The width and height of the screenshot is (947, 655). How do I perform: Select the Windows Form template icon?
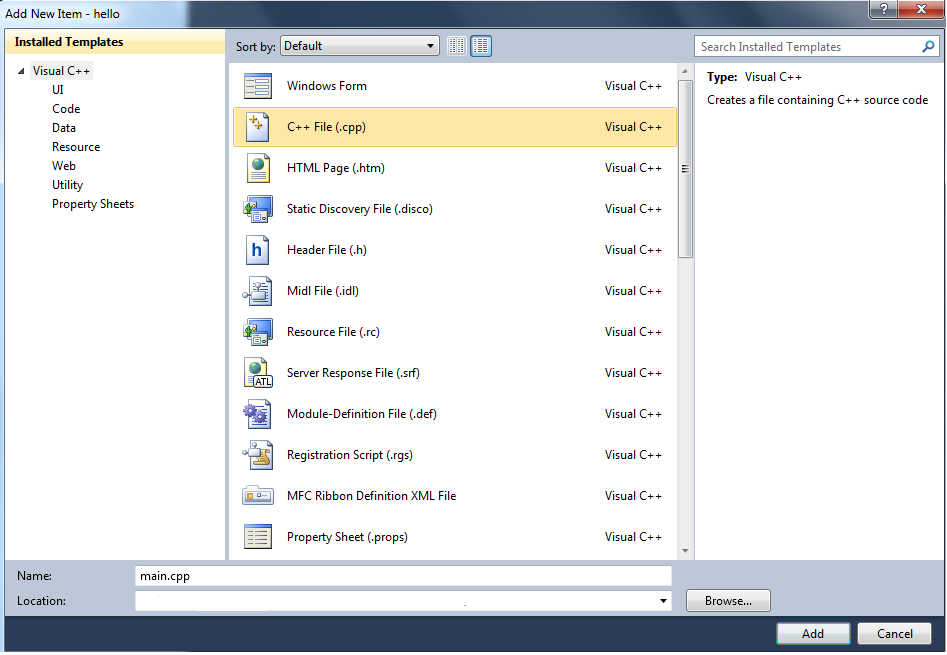(258, 86)
